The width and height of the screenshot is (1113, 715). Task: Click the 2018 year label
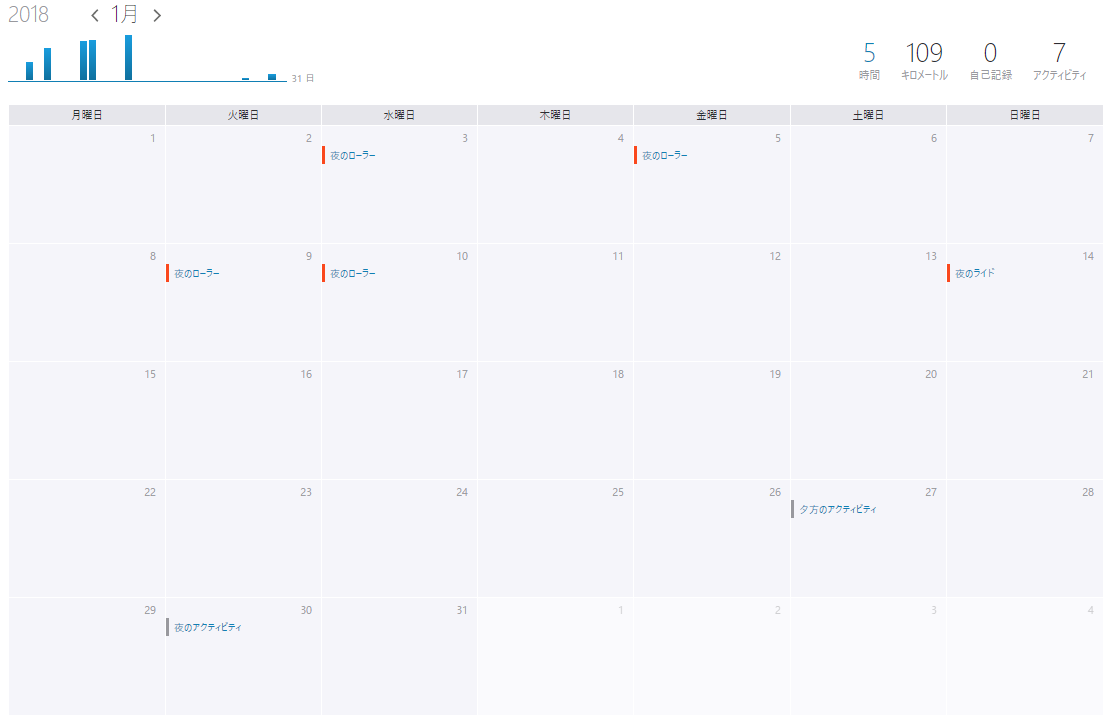pyautogui.click(x=28, y=14)
